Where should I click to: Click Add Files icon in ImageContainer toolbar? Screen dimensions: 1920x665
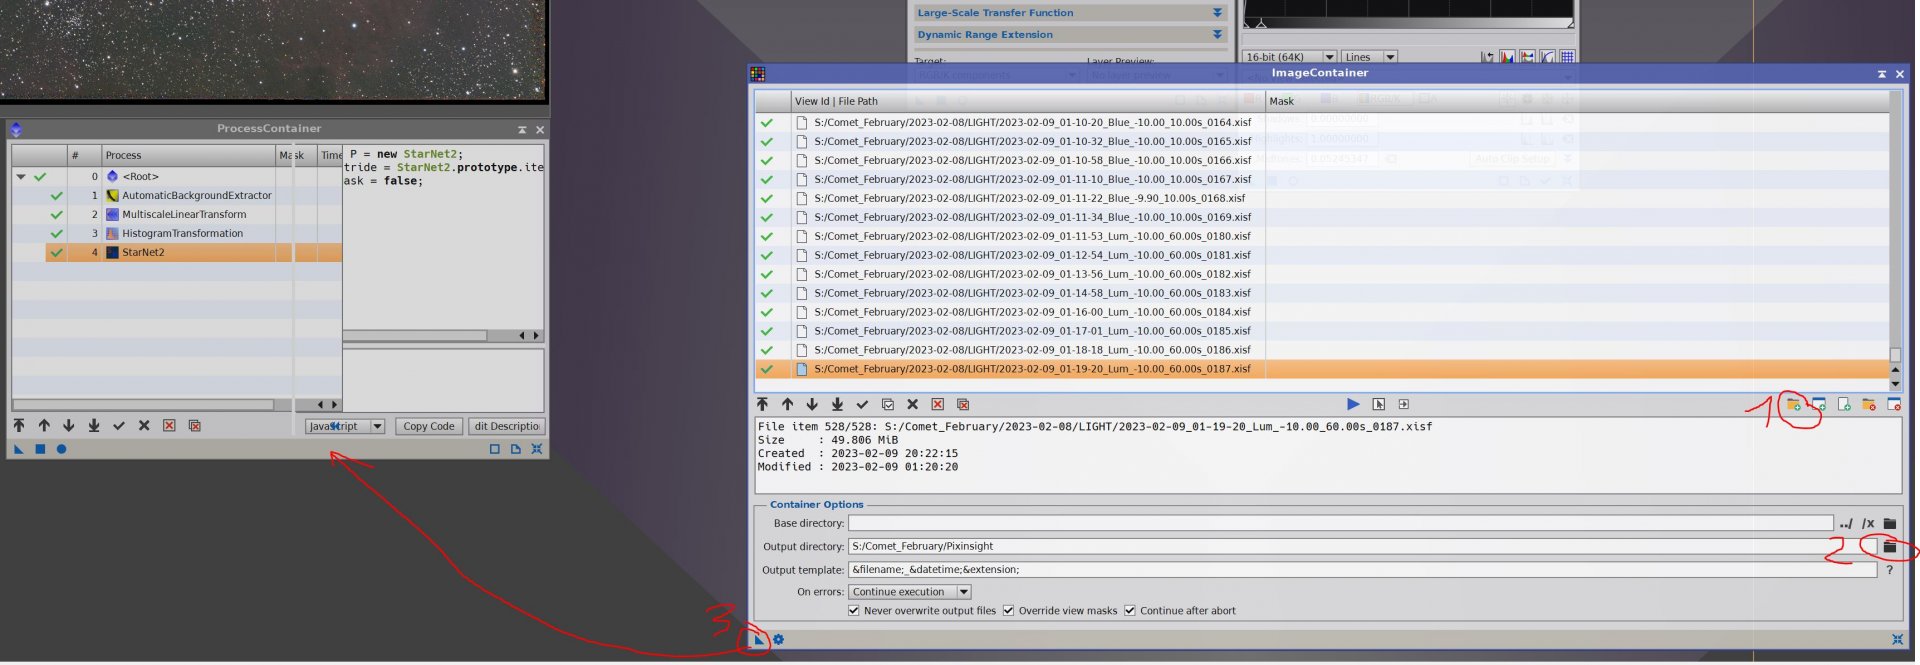click(x=1794, y=404)
